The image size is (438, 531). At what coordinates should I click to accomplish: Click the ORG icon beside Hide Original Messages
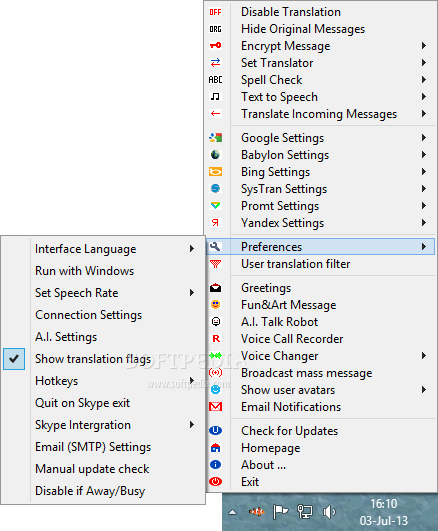(215, 29)
